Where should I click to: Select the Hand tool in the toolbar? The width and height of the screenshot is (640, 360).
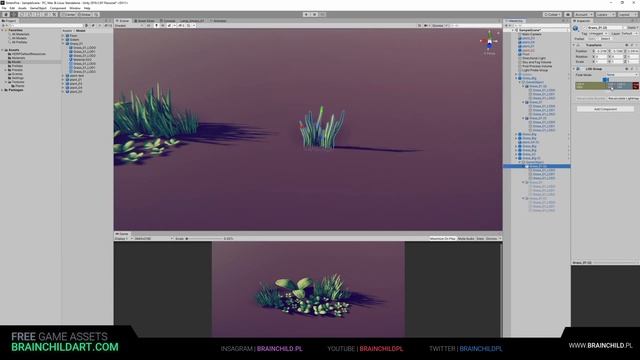pyautogui.click(x=6, y=14)
